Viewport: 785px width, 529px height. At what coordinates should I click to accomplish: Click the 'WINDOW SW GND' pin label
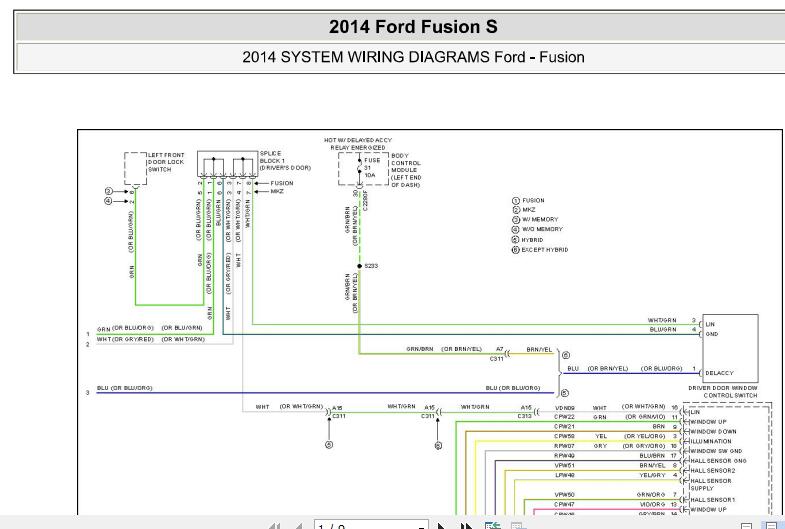point(716,451)
